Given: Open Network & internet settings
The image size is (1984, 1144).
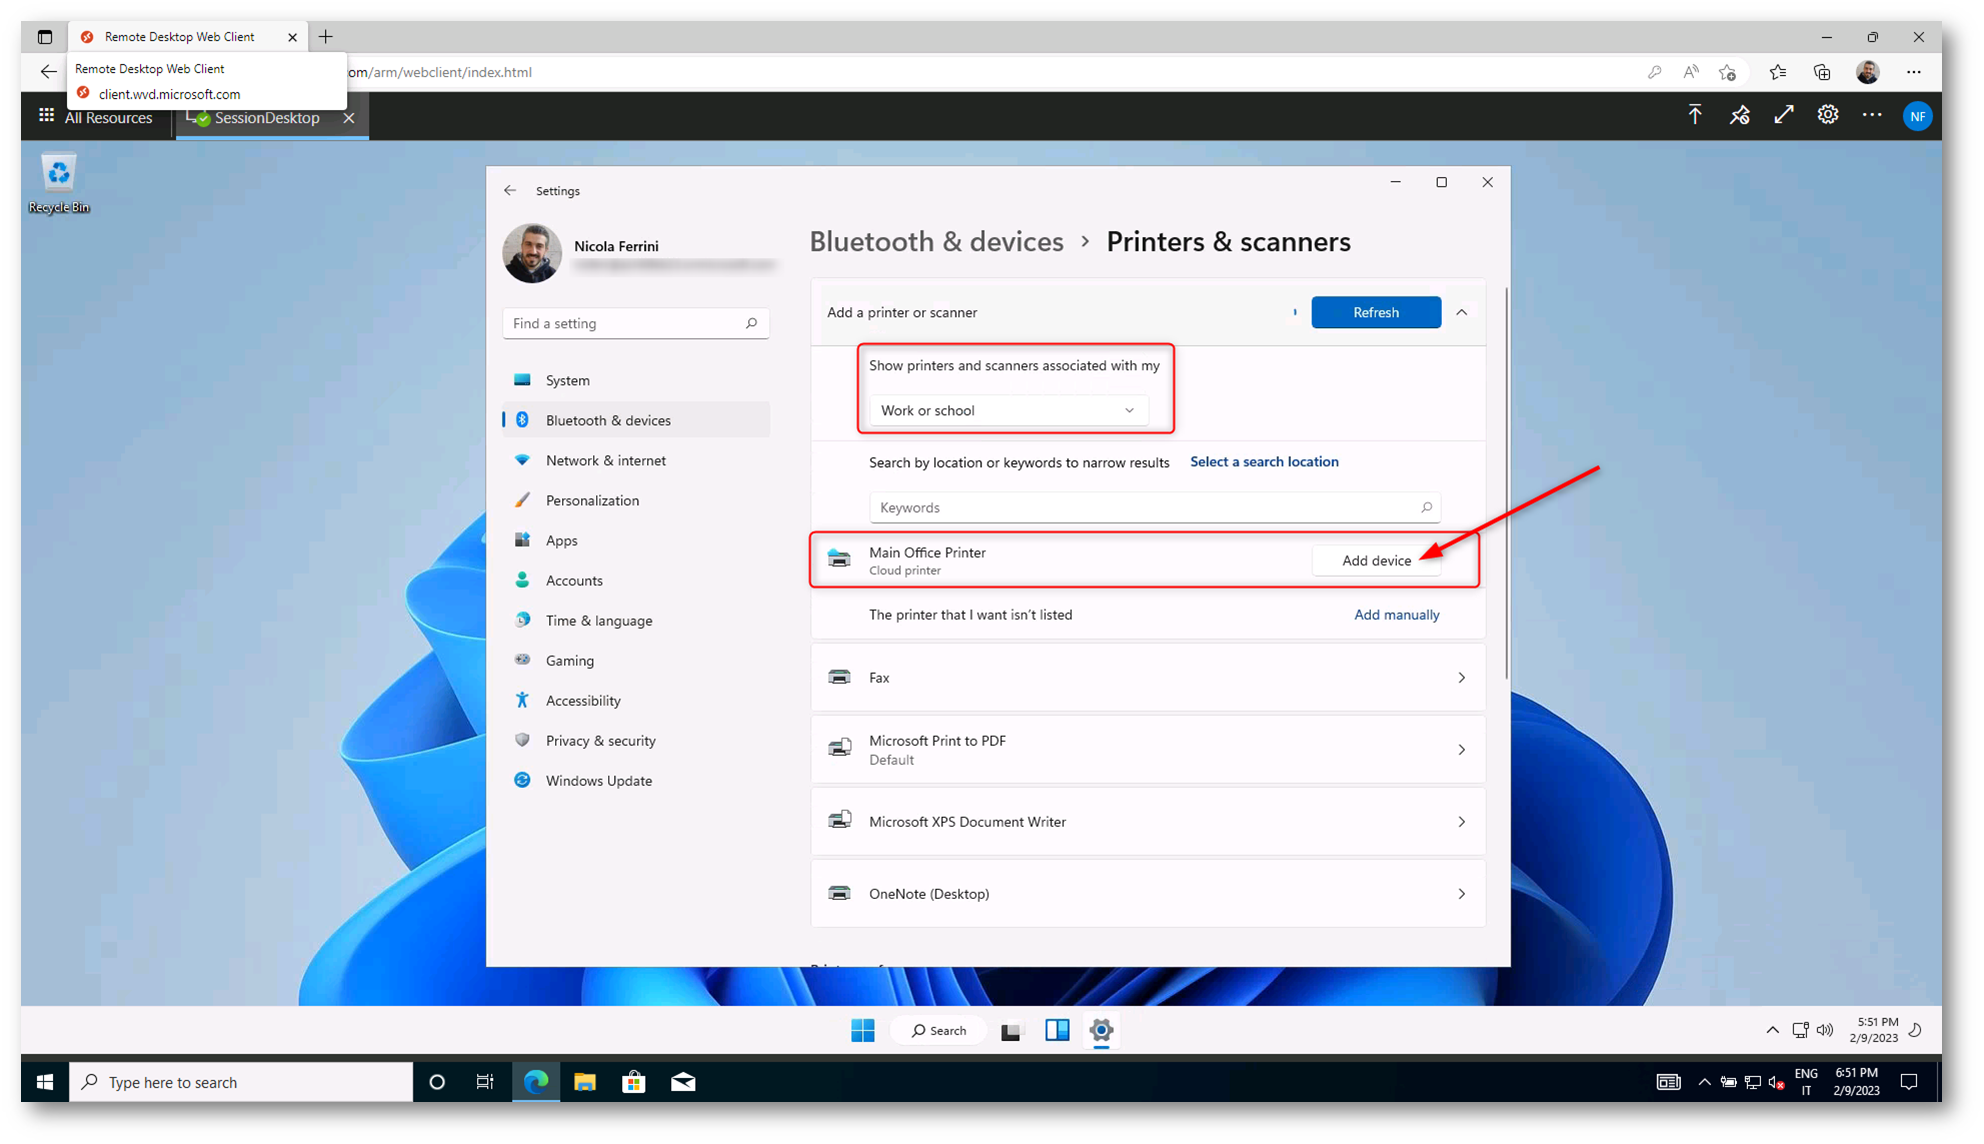Looking at the screenshot, I should tap(636, 460).
